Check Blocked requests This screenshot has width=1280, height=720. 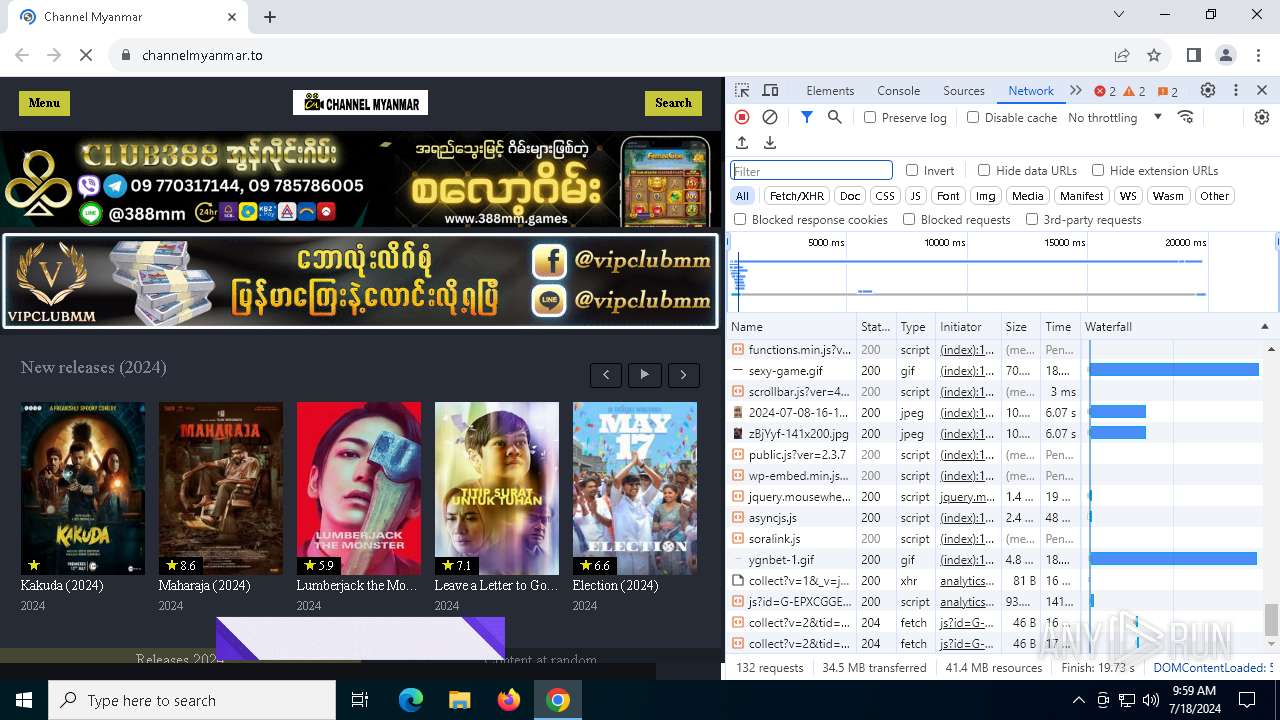tap(909, 219)
